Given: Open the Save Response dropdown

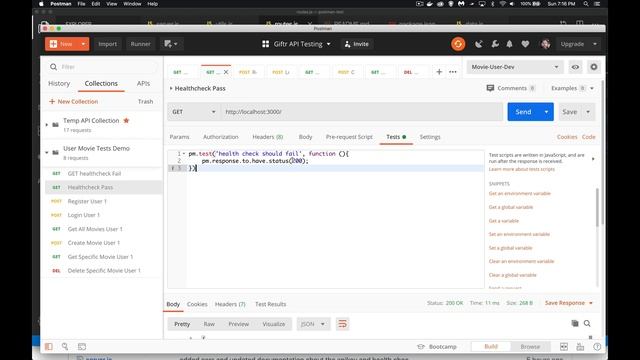Looking at the screenshot, I should tap(569, 303).
